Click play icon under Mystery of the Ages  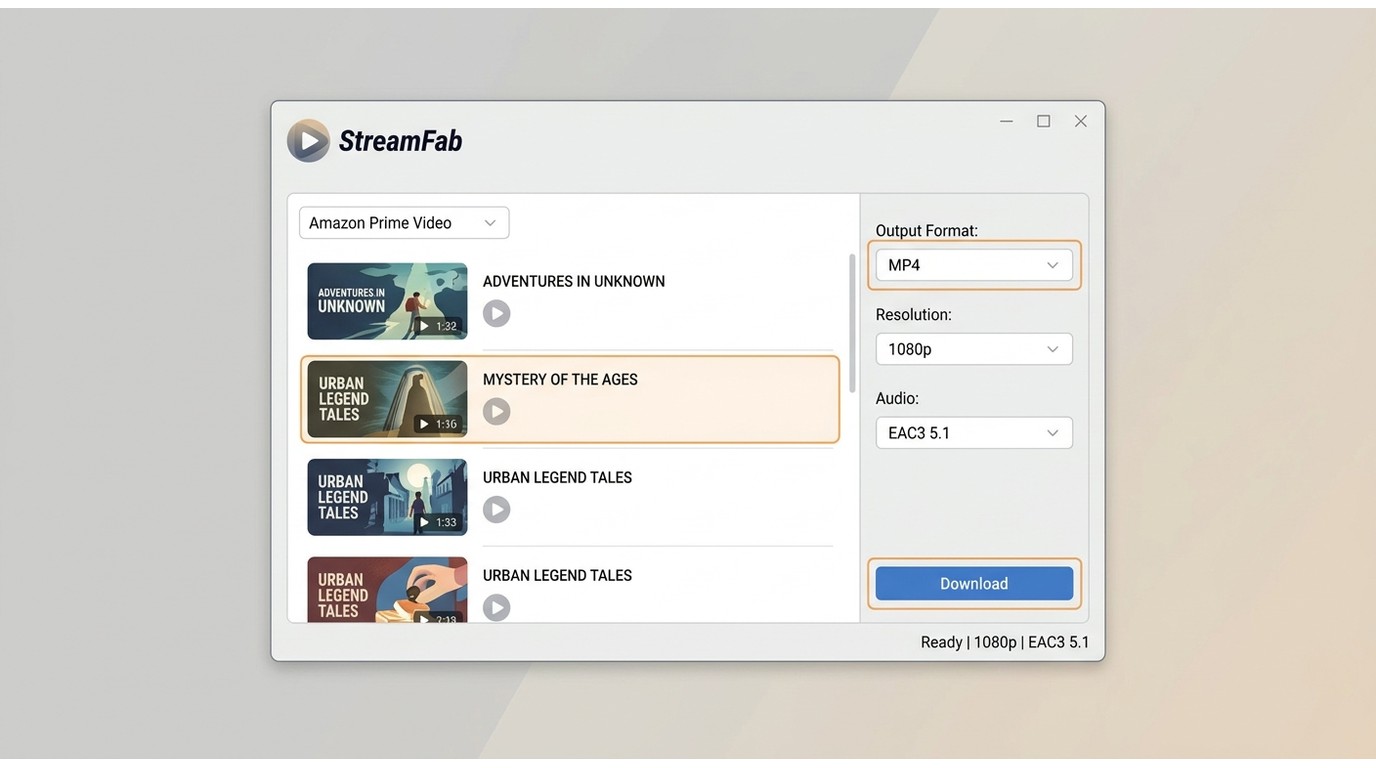pyautogui.click(x=496, y=411)
